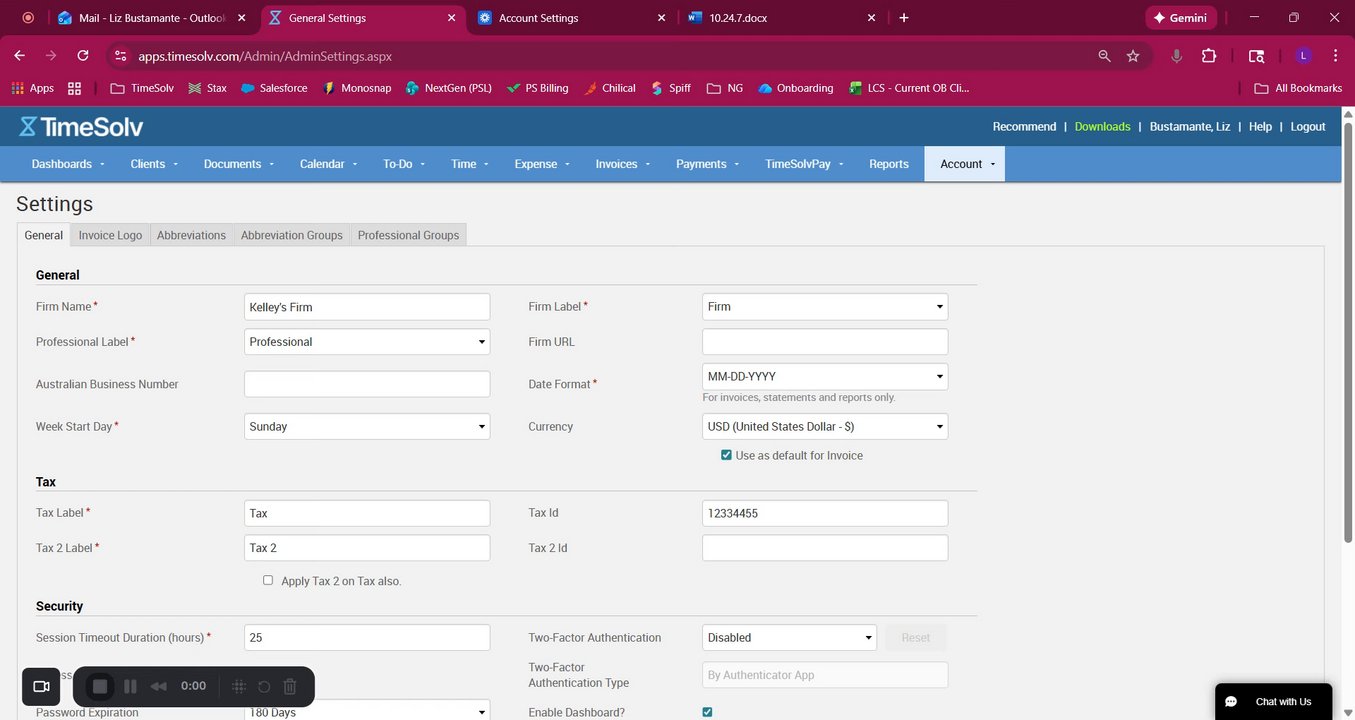The height and width of the screenshot is (720, 1355).
Task: Go back with browser back arrow
Action: tap(20, 56)
